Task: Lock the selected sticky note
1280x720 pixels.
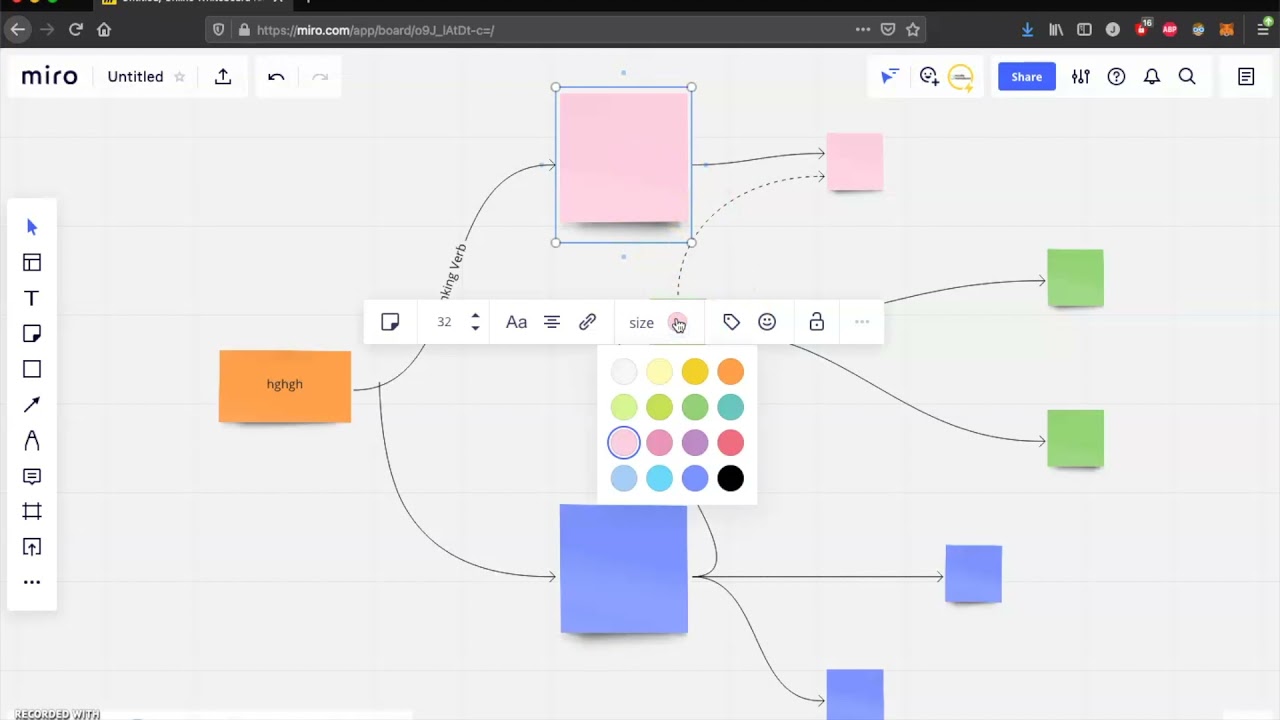Action: [816, 322]
